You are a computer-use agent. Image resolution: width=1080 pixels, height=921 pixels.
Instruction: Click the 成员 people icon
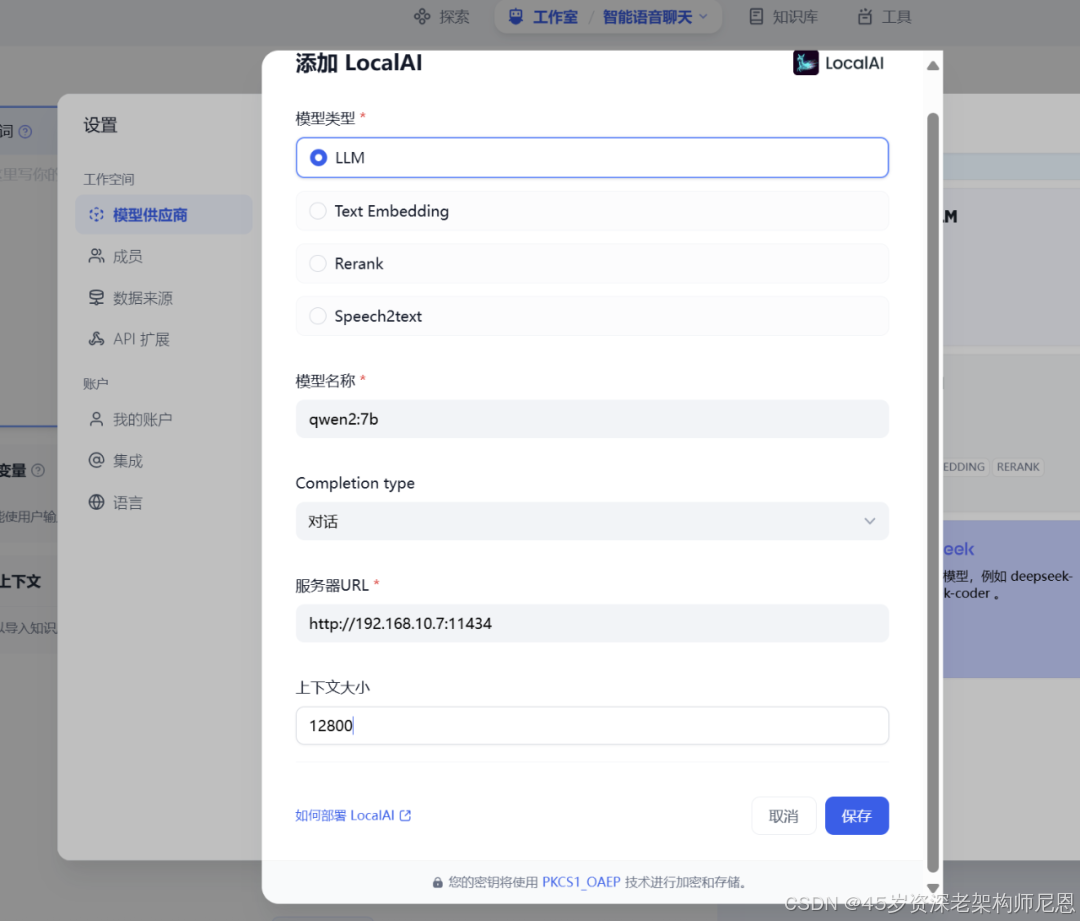point(96,256)
